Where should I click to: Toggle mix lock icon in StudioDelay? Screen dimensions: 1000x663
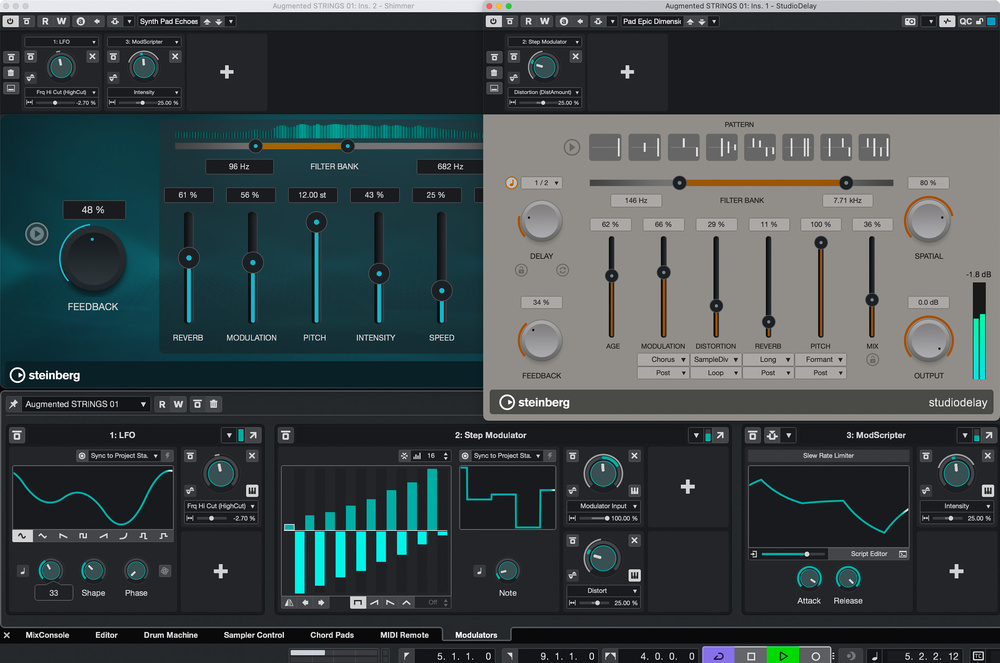tap(872, 360)
